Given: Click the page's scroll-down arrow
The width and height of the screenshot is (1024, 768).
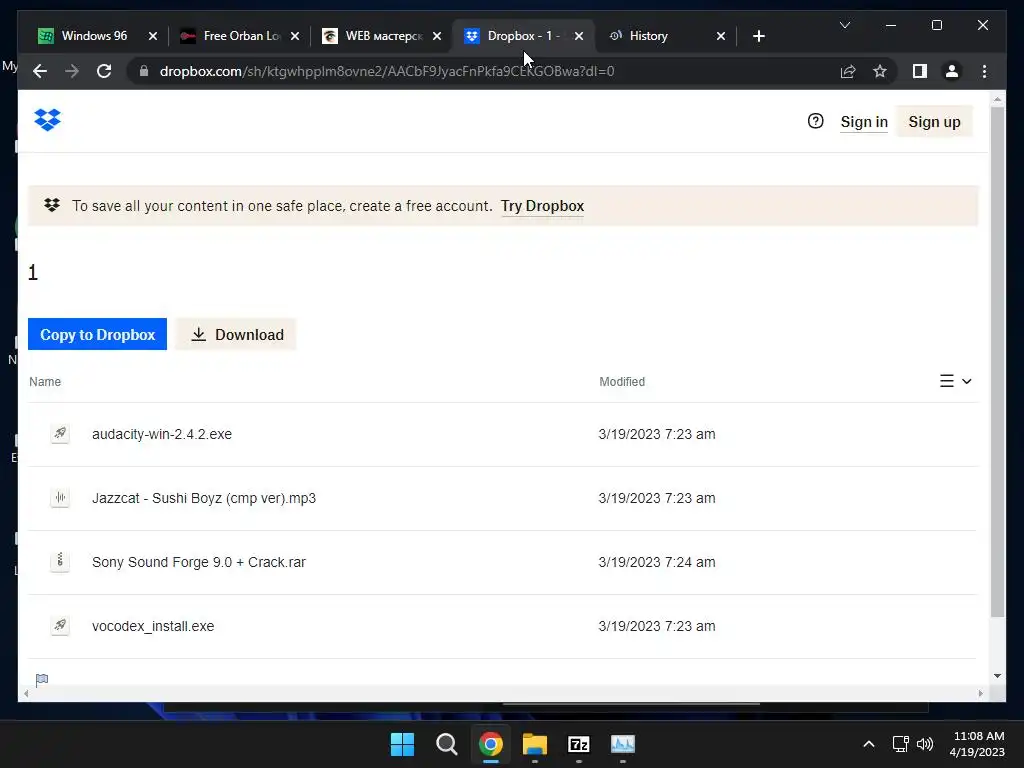Looking at the screenshot, I should click(997, 676).
